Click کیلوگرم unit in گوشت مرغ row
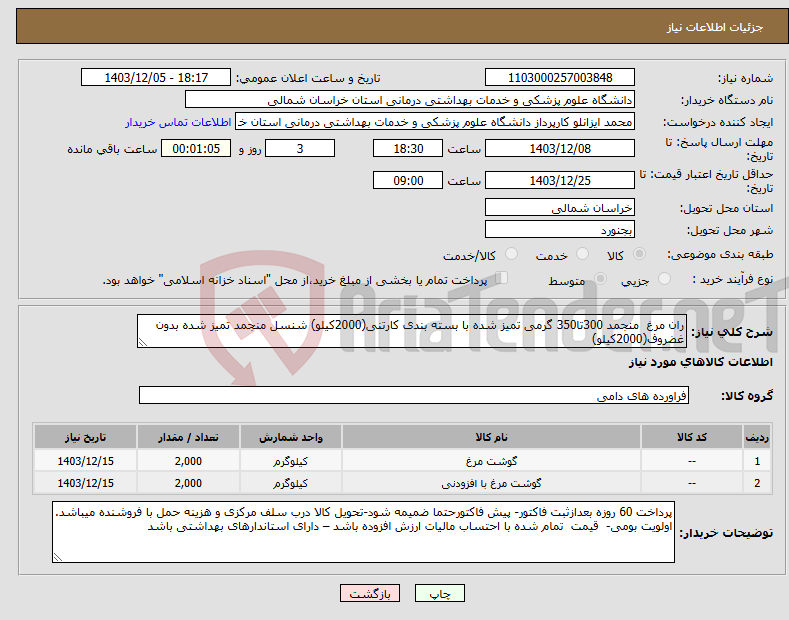 [x=290, y=461]
